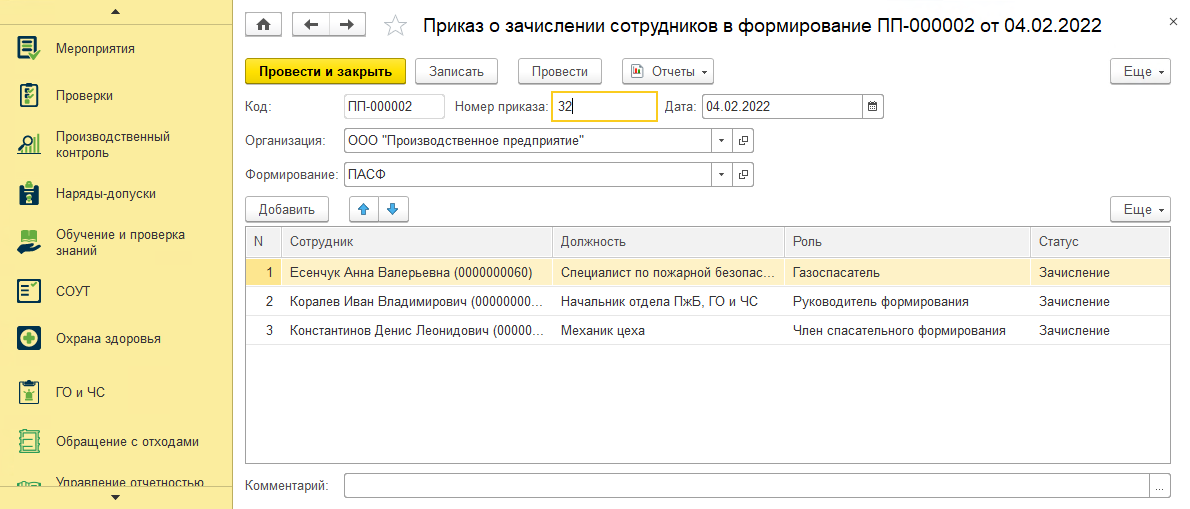Screen dimensions: 1190x509
Task: Move selected row down
Action: coord(393,209)
